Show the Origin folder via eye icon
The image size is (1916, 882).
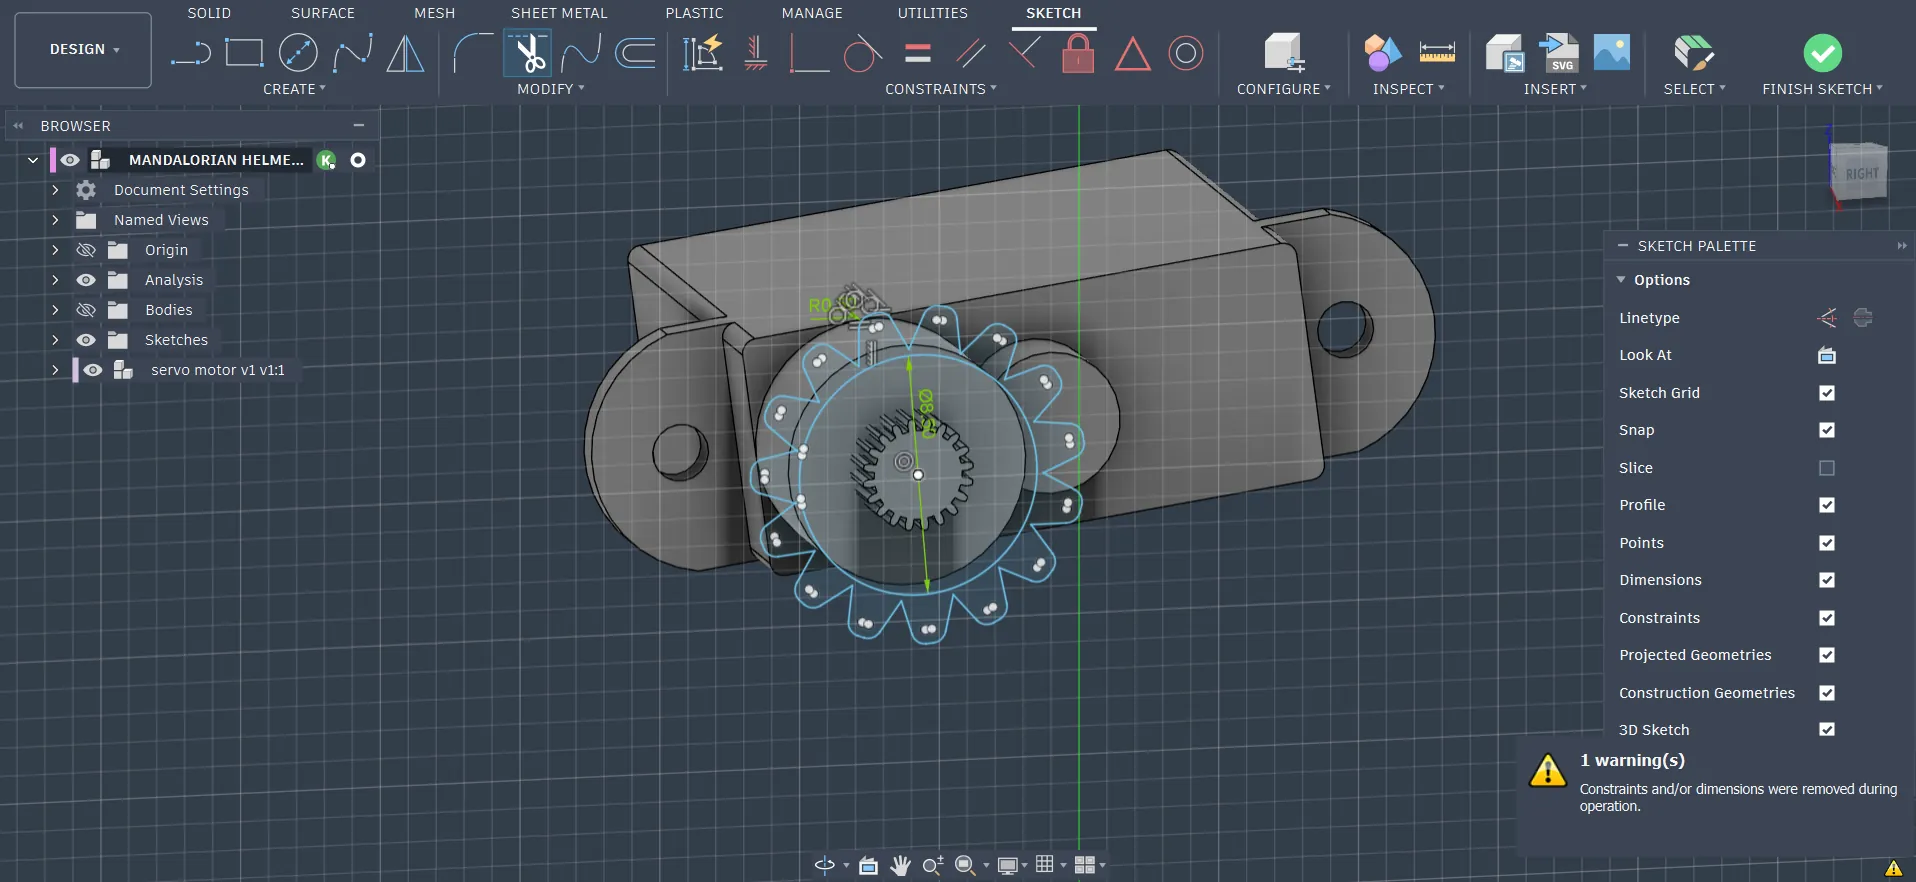click(x=86, y=250)
